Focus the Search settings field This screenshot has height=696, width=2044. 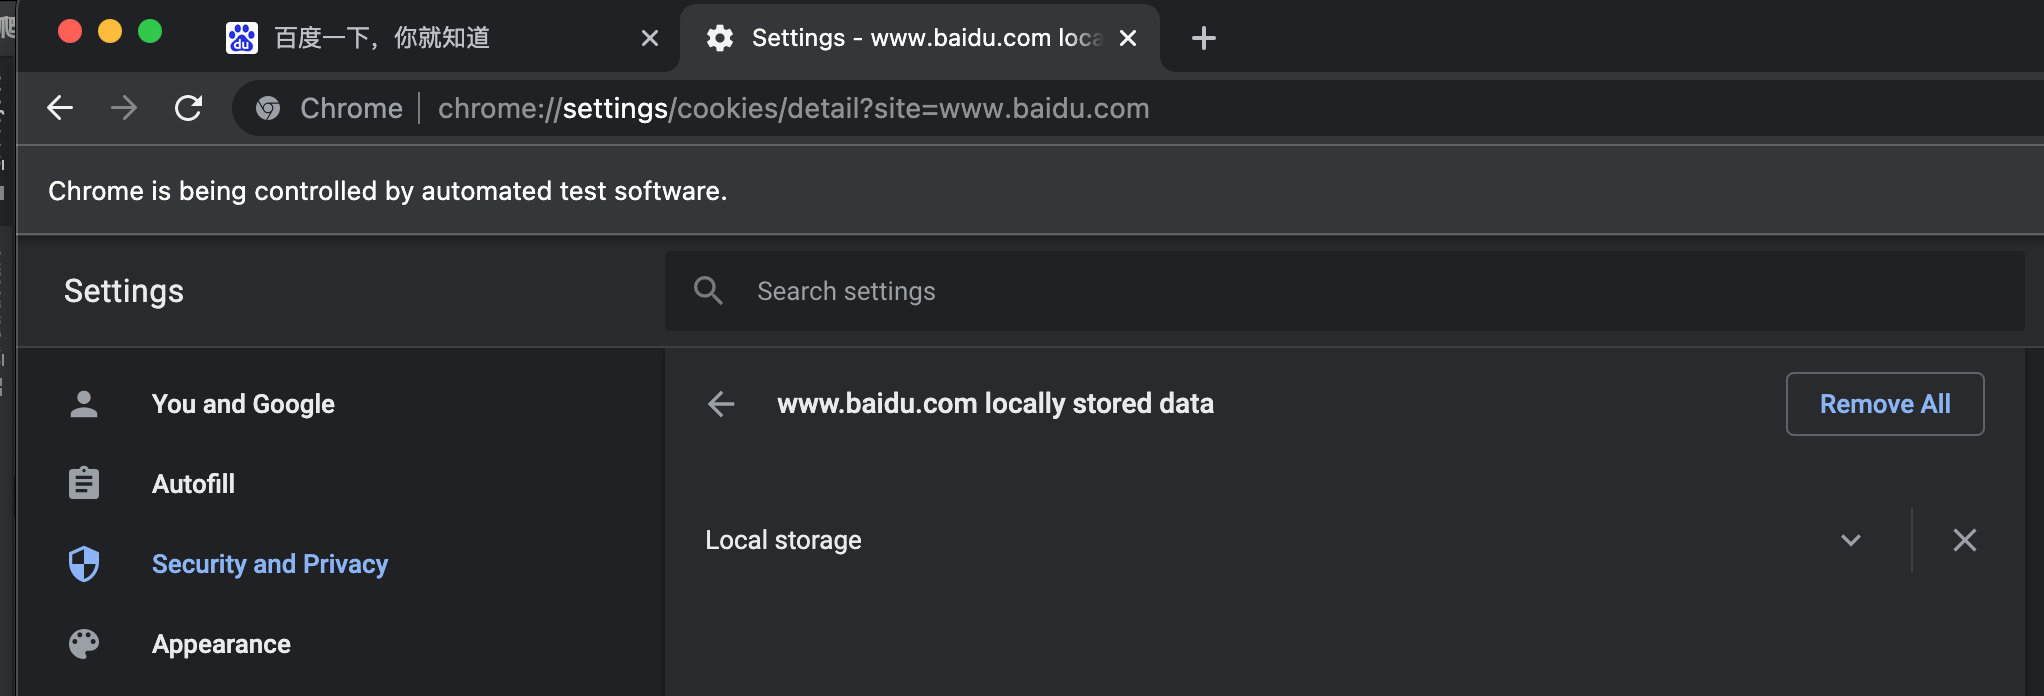point(1344,291)
